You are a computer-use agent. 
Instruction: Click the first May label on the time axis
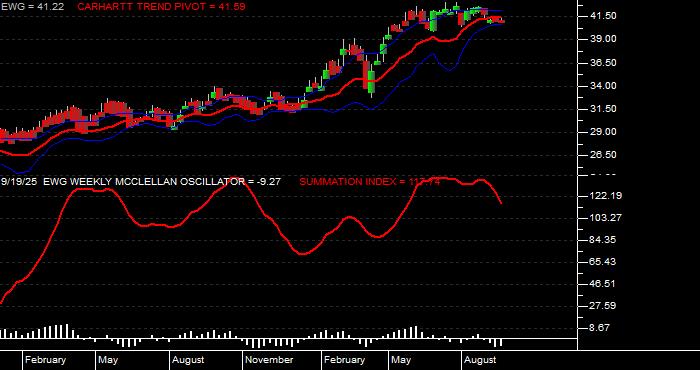coord(108,360)
